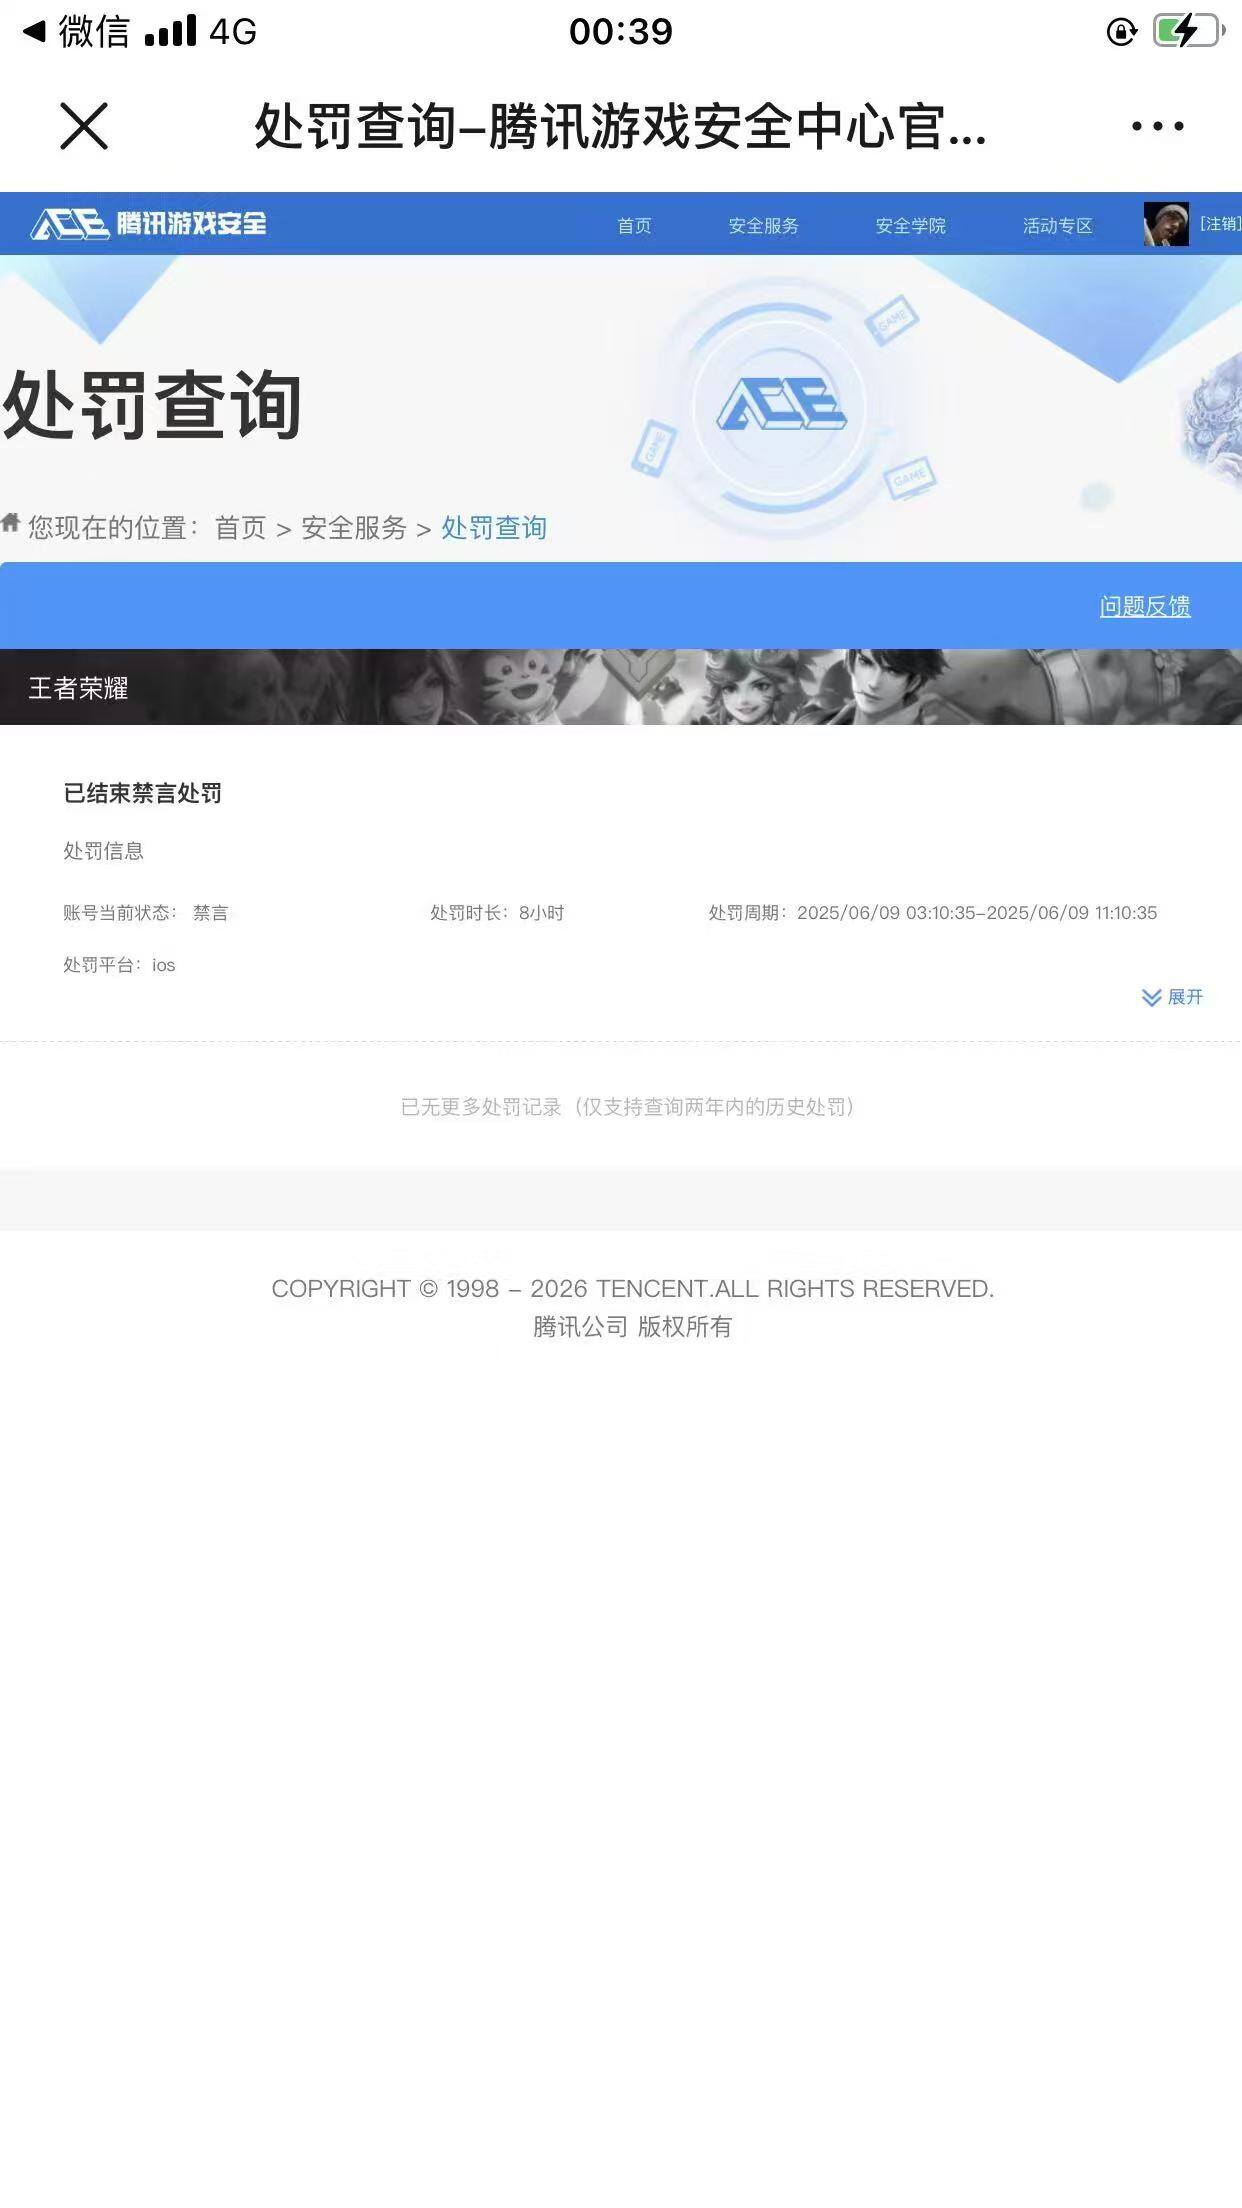Click the 已无更多处罚记录 notice text
The image size is (1242, 2208).
pos(627,1107)
